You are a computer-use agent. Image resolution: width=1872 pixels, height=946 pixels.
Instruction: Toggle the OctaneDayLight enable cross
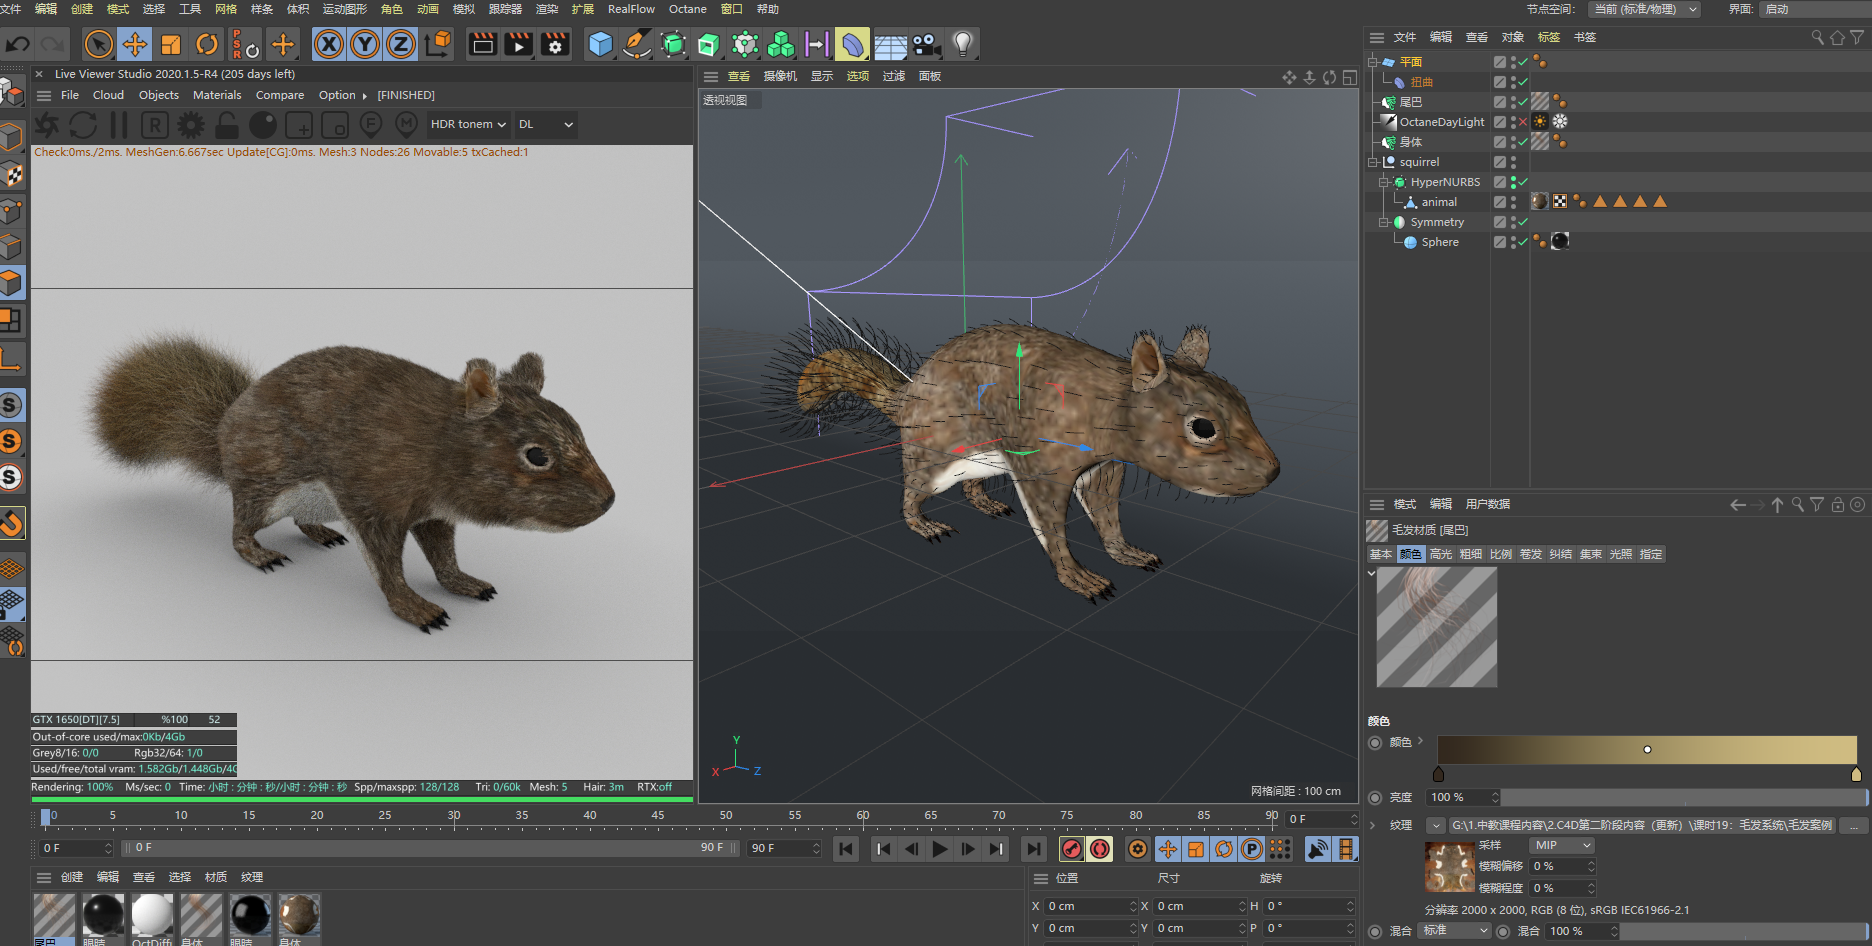1523,122
